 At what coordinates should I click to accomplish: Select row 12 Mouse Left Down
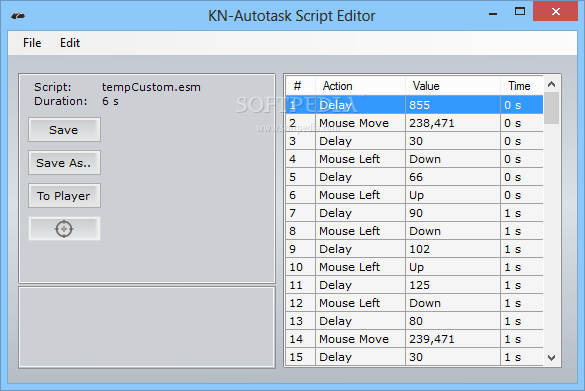(x=414, y=303)
